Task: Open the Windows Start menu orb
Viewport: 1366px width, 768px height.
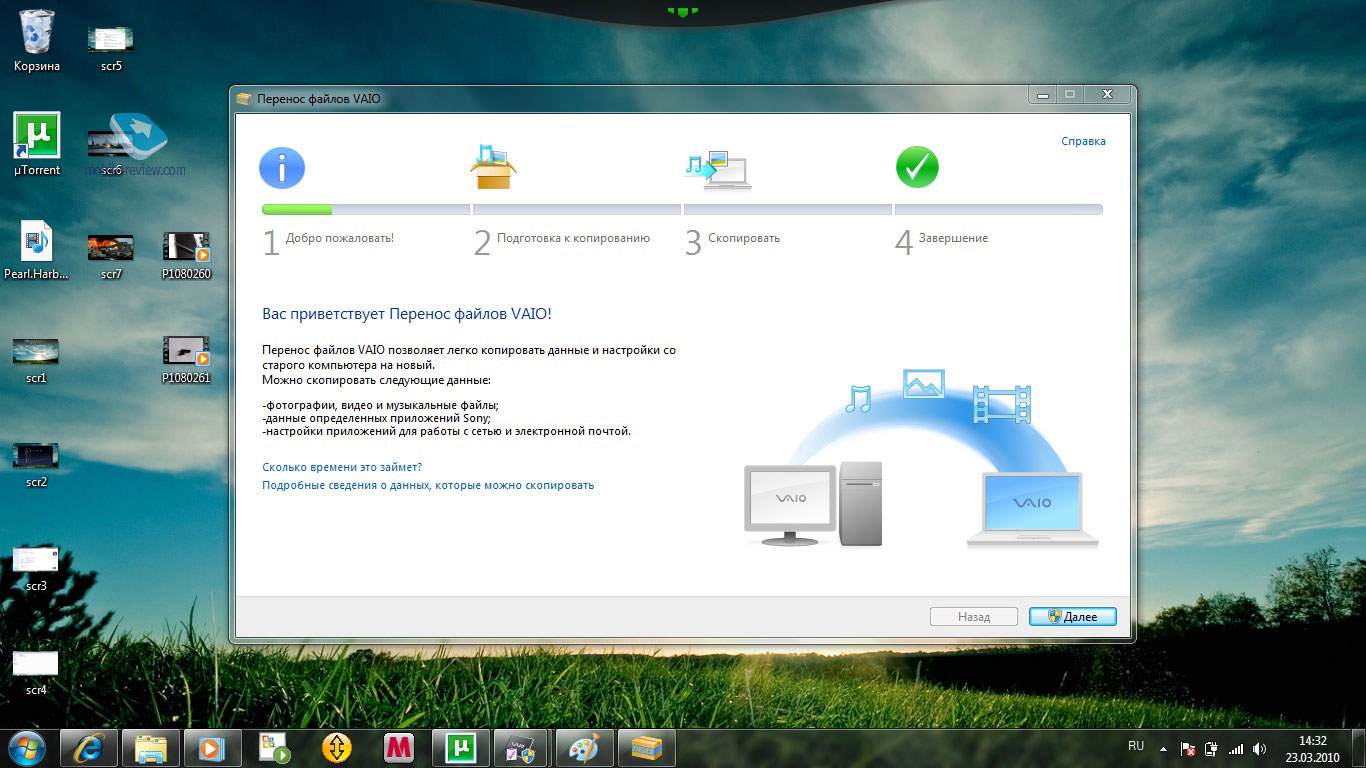Action: click(x=27, y=748)
